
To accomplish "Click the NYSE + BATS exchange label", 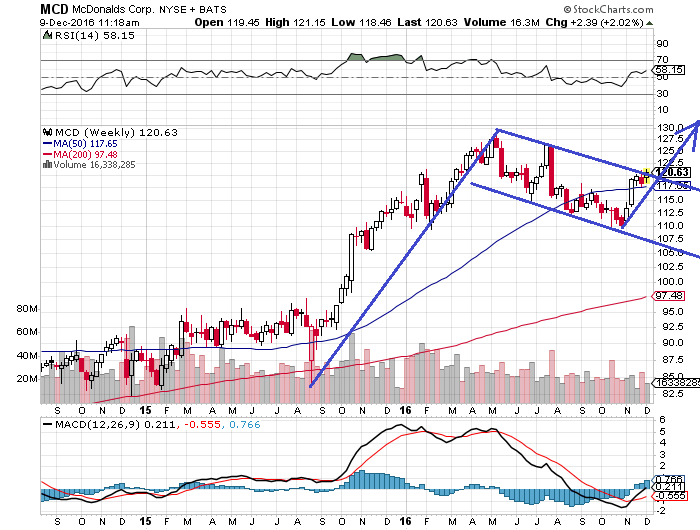I will 193,9.
